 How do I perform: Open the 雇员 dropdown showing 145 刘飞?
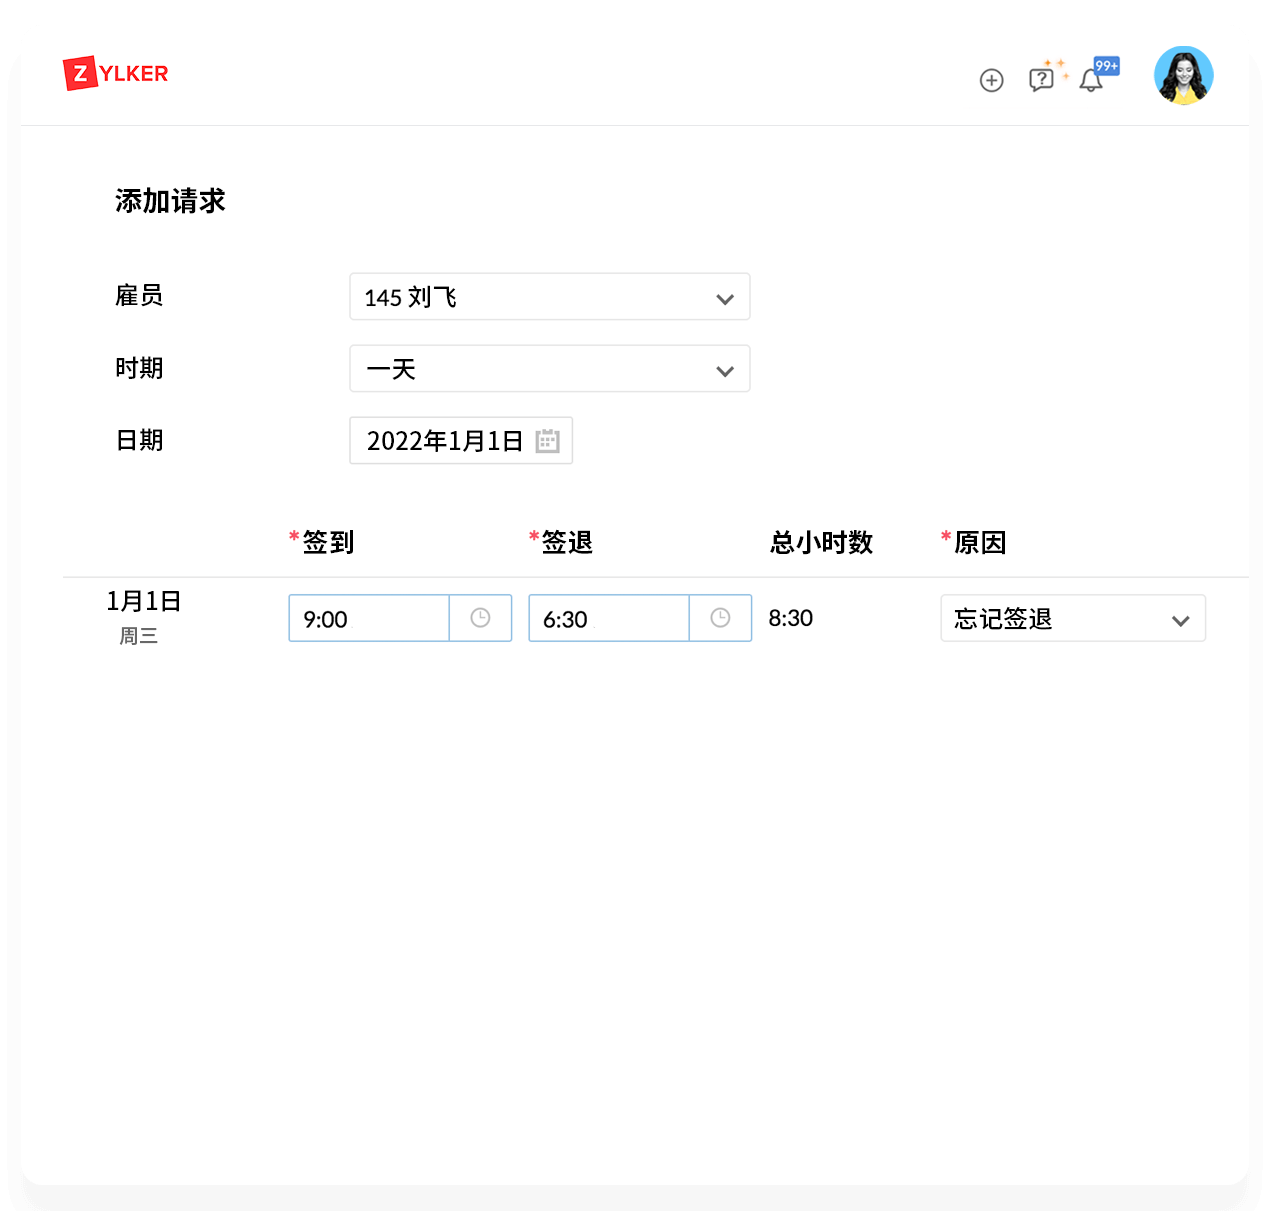549,297
